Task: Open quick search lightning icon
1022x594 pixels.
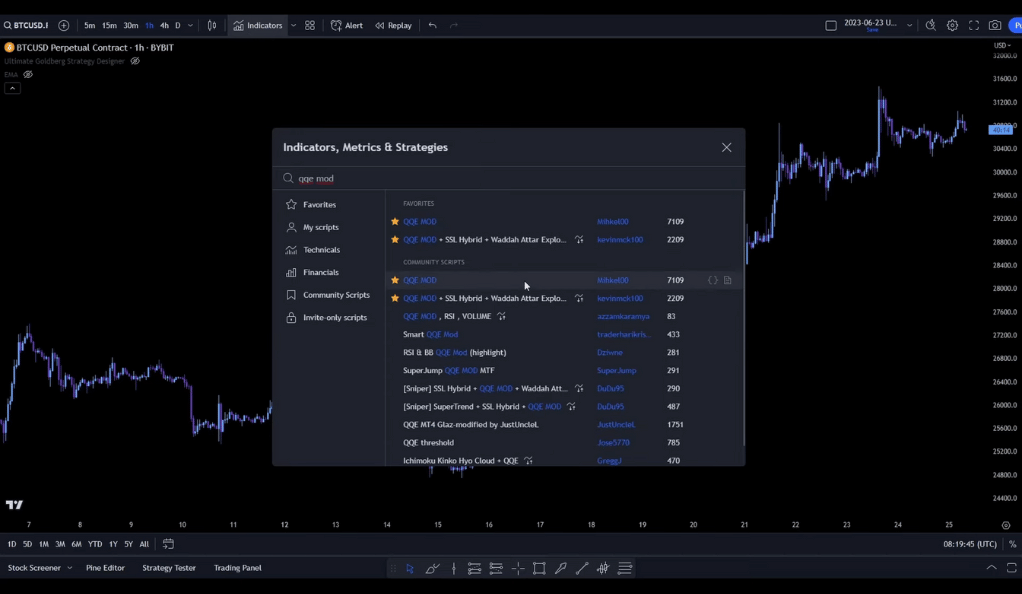Action: click(x=931, y=25)
